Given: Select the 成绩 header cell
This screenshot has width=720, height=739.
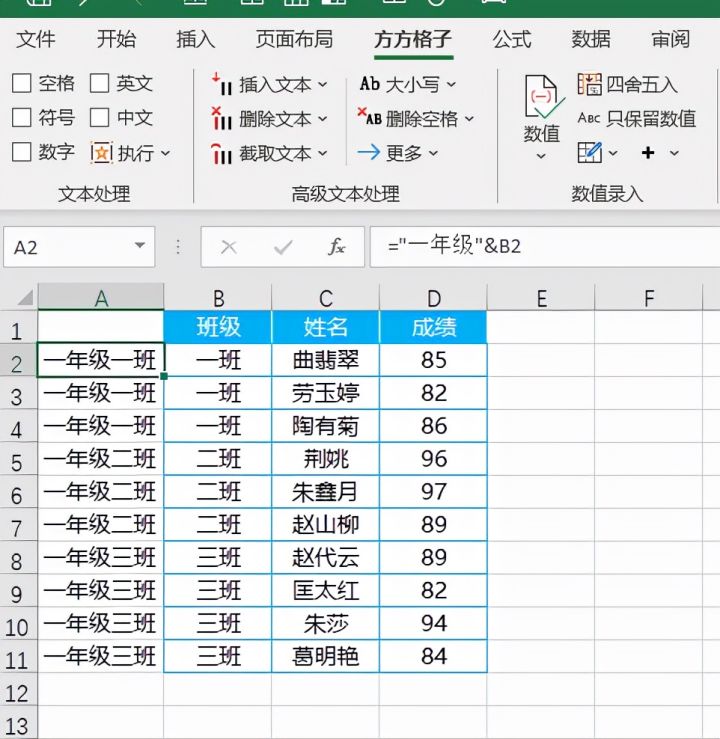Looking at the screenshot, I should (434, 327).
